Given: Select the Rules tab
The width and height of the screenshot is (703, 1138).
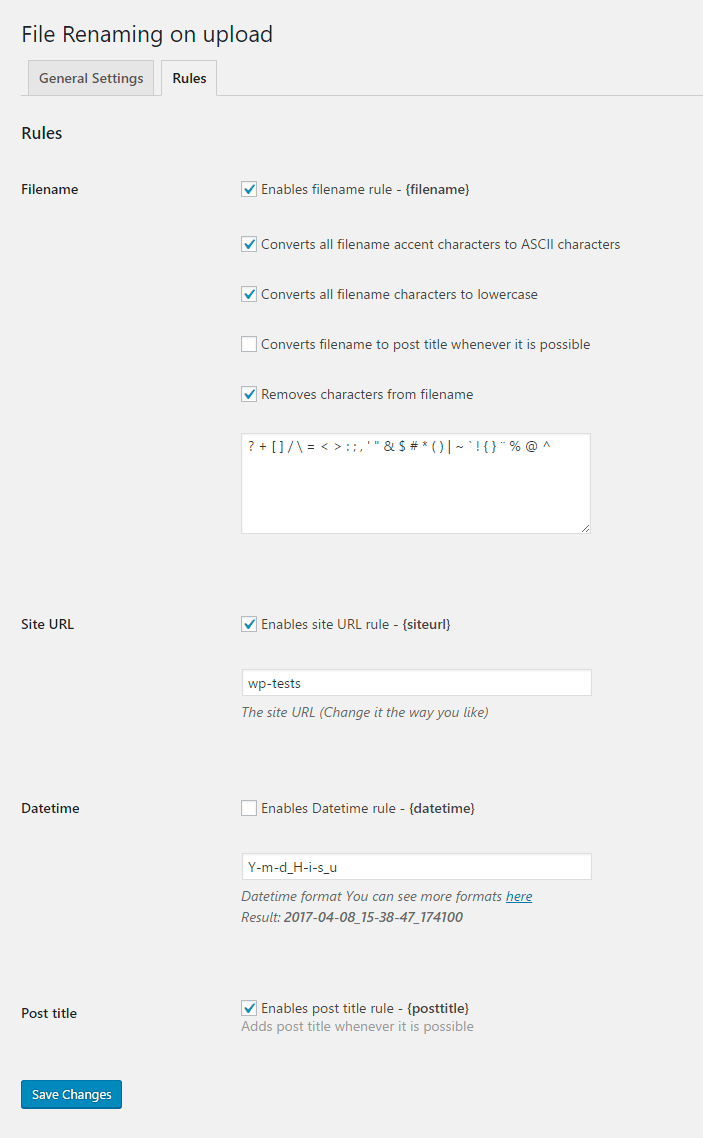Looking at the screenshot, I should pyautogui.click(x=189, y=78).
